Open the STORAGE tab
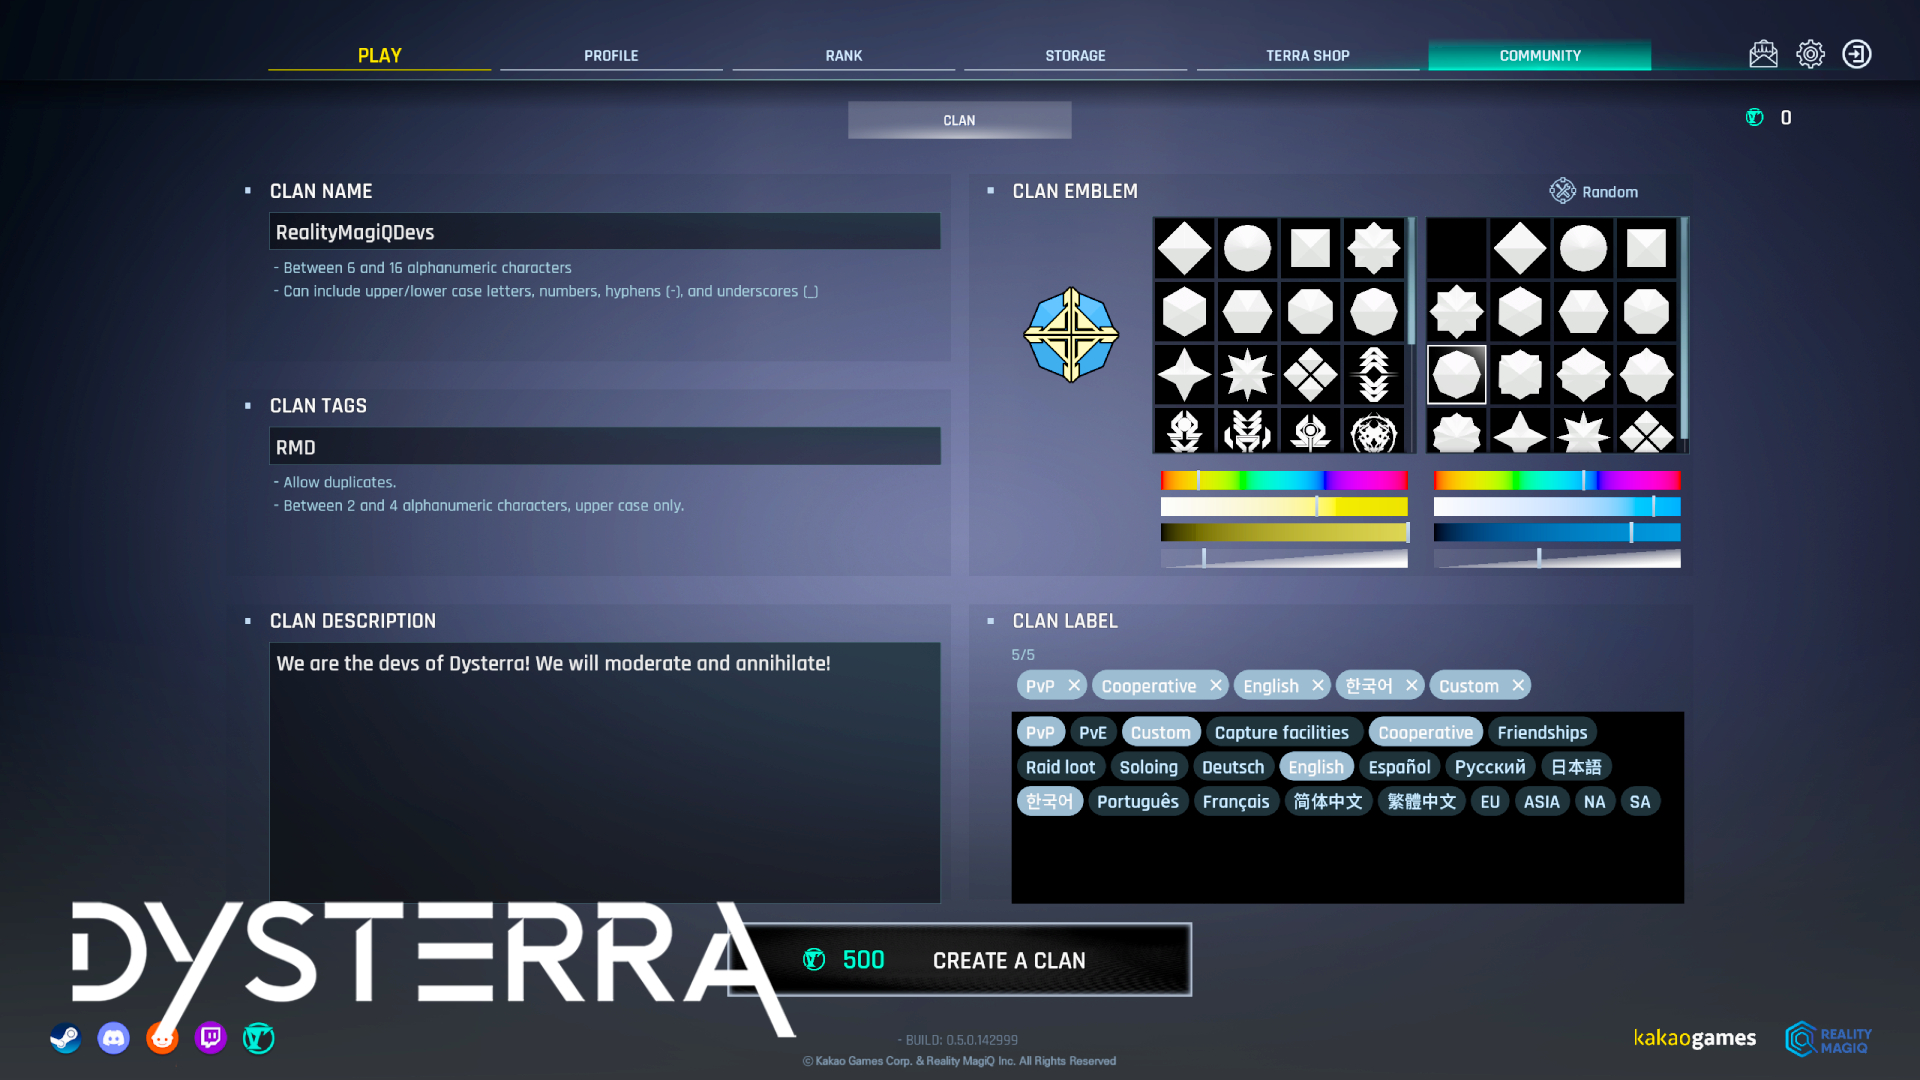Image resolution: width=1920 pixels, height=1080 pixels. (x=1075, y=55)
